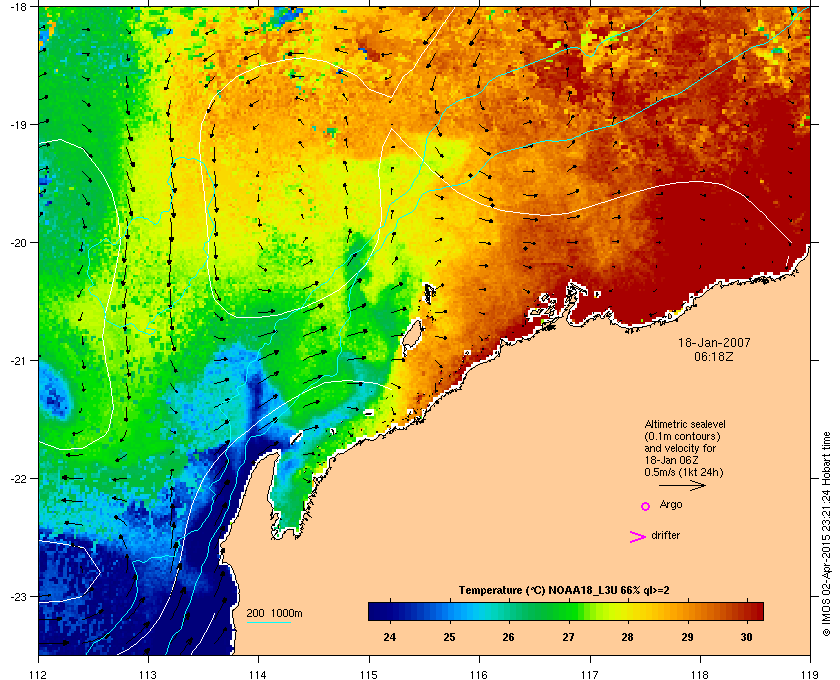Click the latitude axis label -19
The width and height of the screenshot is (840, 680).
click(19, 124)
